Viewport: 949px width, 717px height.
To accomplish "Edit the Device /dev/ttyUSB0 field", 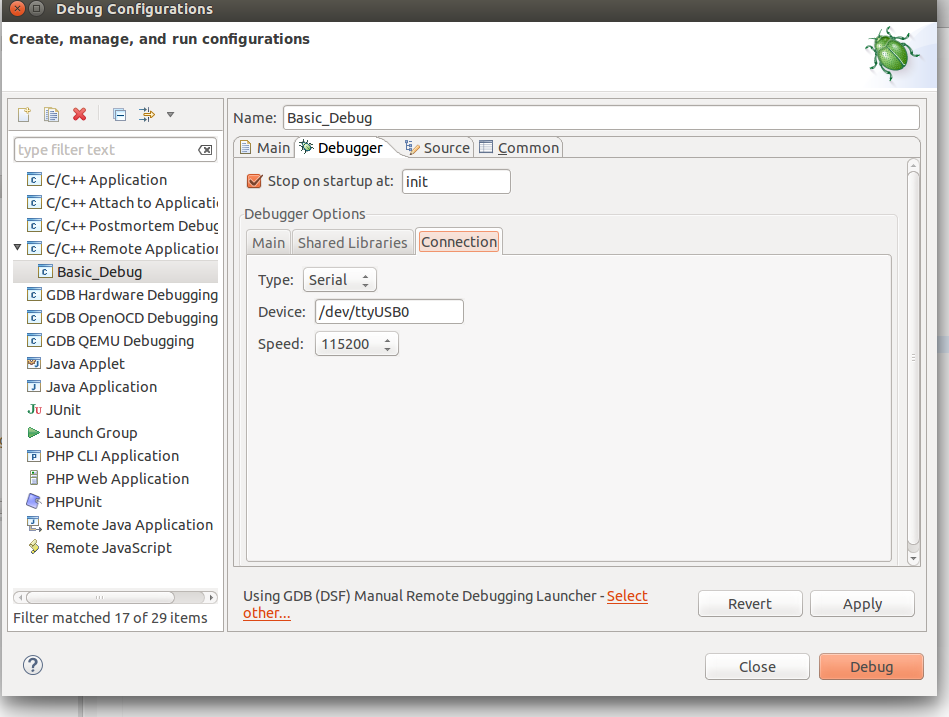I will [x=389, y=312].
